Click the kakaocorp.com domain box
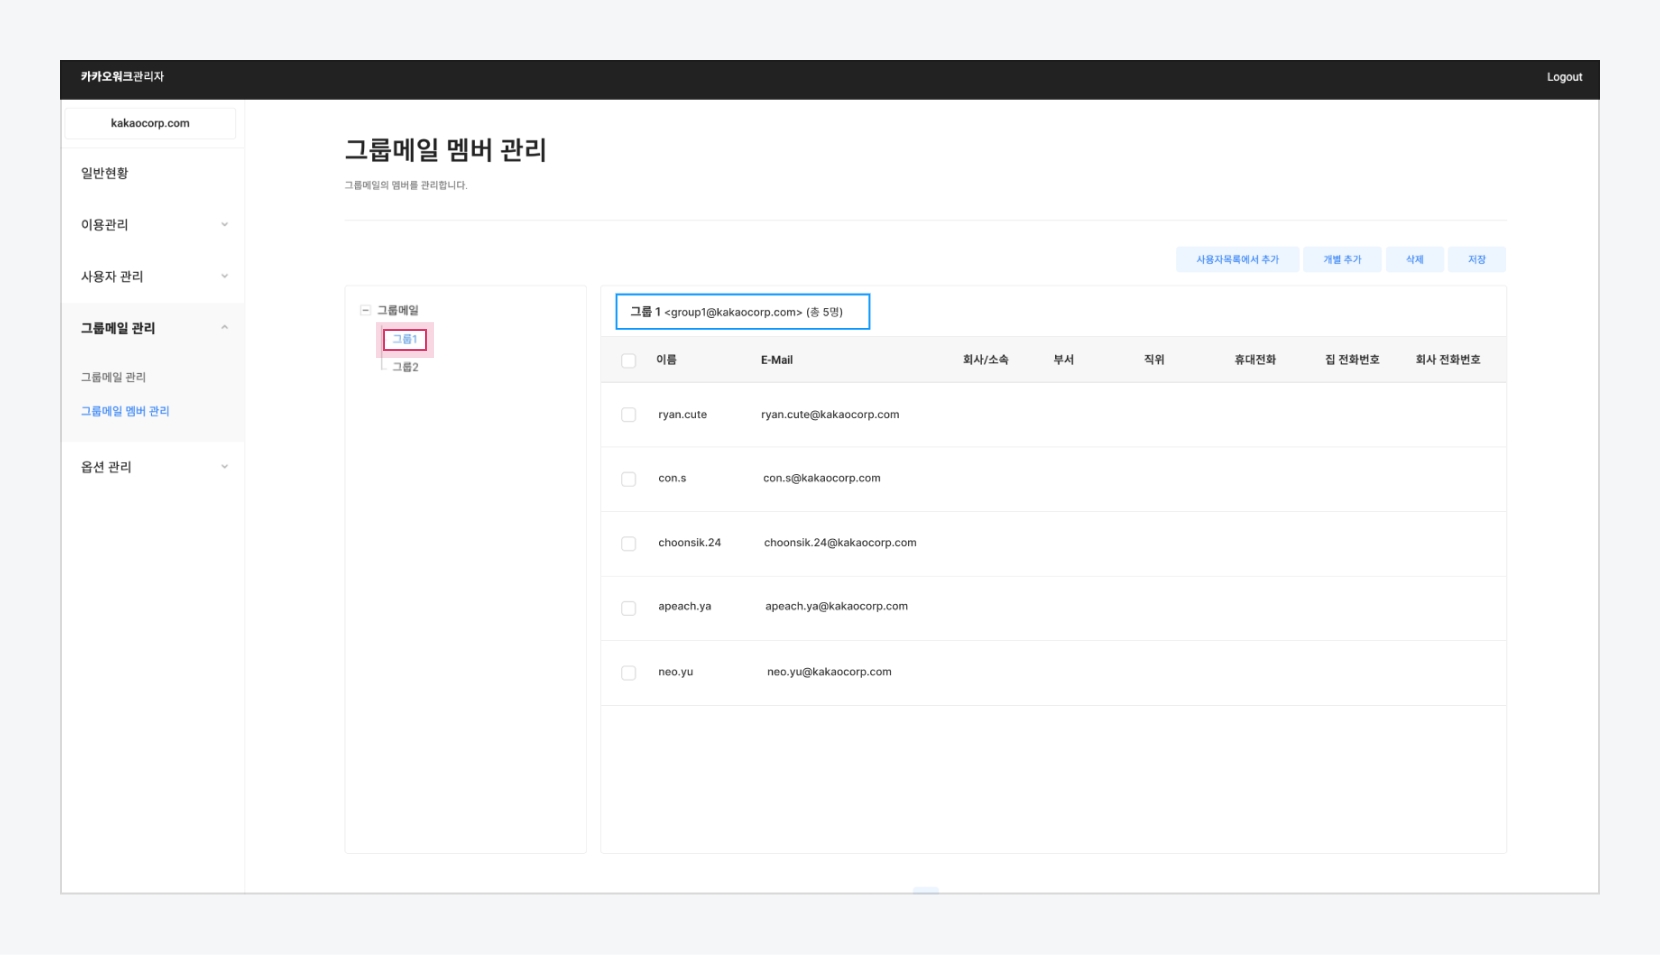 (150, 123)
